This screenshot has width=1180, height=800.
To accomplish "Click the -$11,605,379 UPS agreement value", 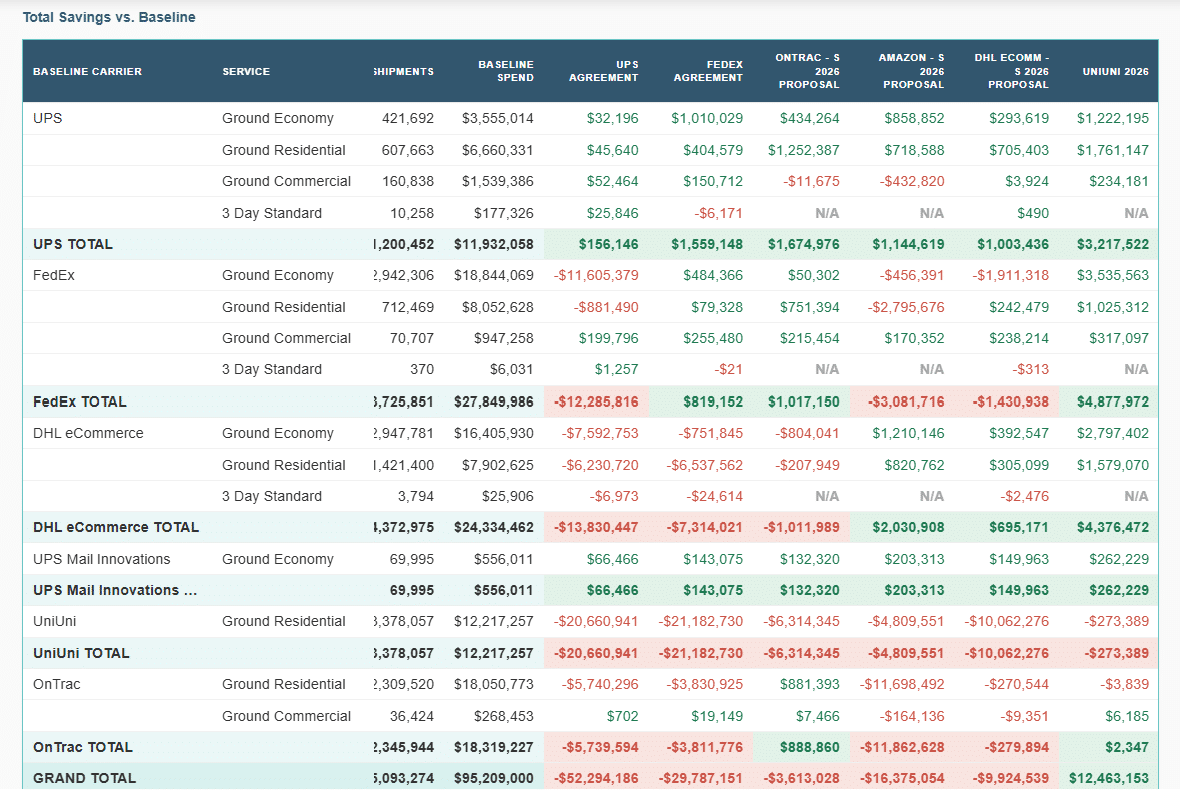I will [x=596, y=275].
